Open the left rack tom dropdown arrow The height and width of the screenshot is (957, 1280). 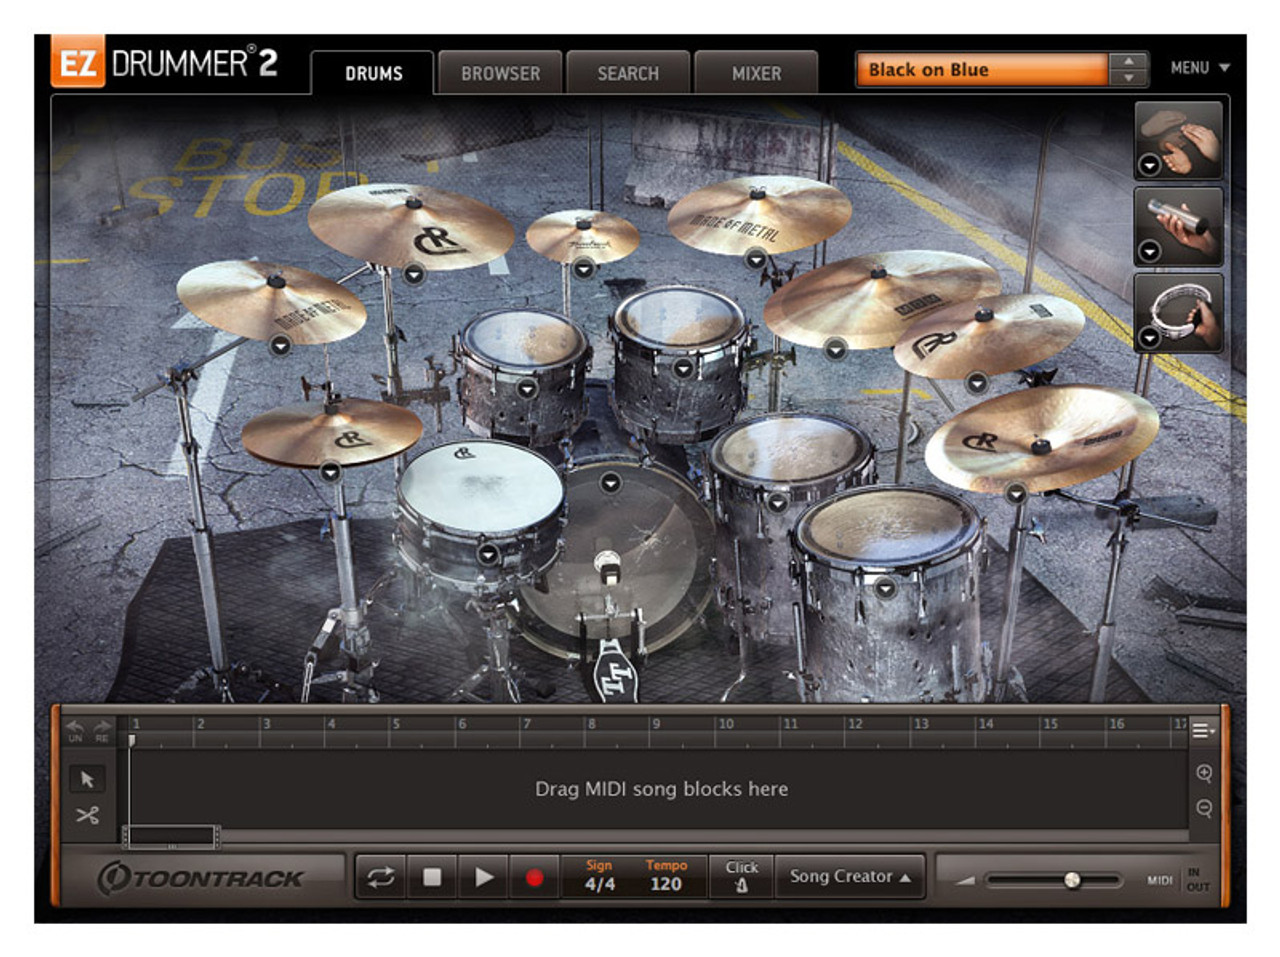(x=526, y=388)
